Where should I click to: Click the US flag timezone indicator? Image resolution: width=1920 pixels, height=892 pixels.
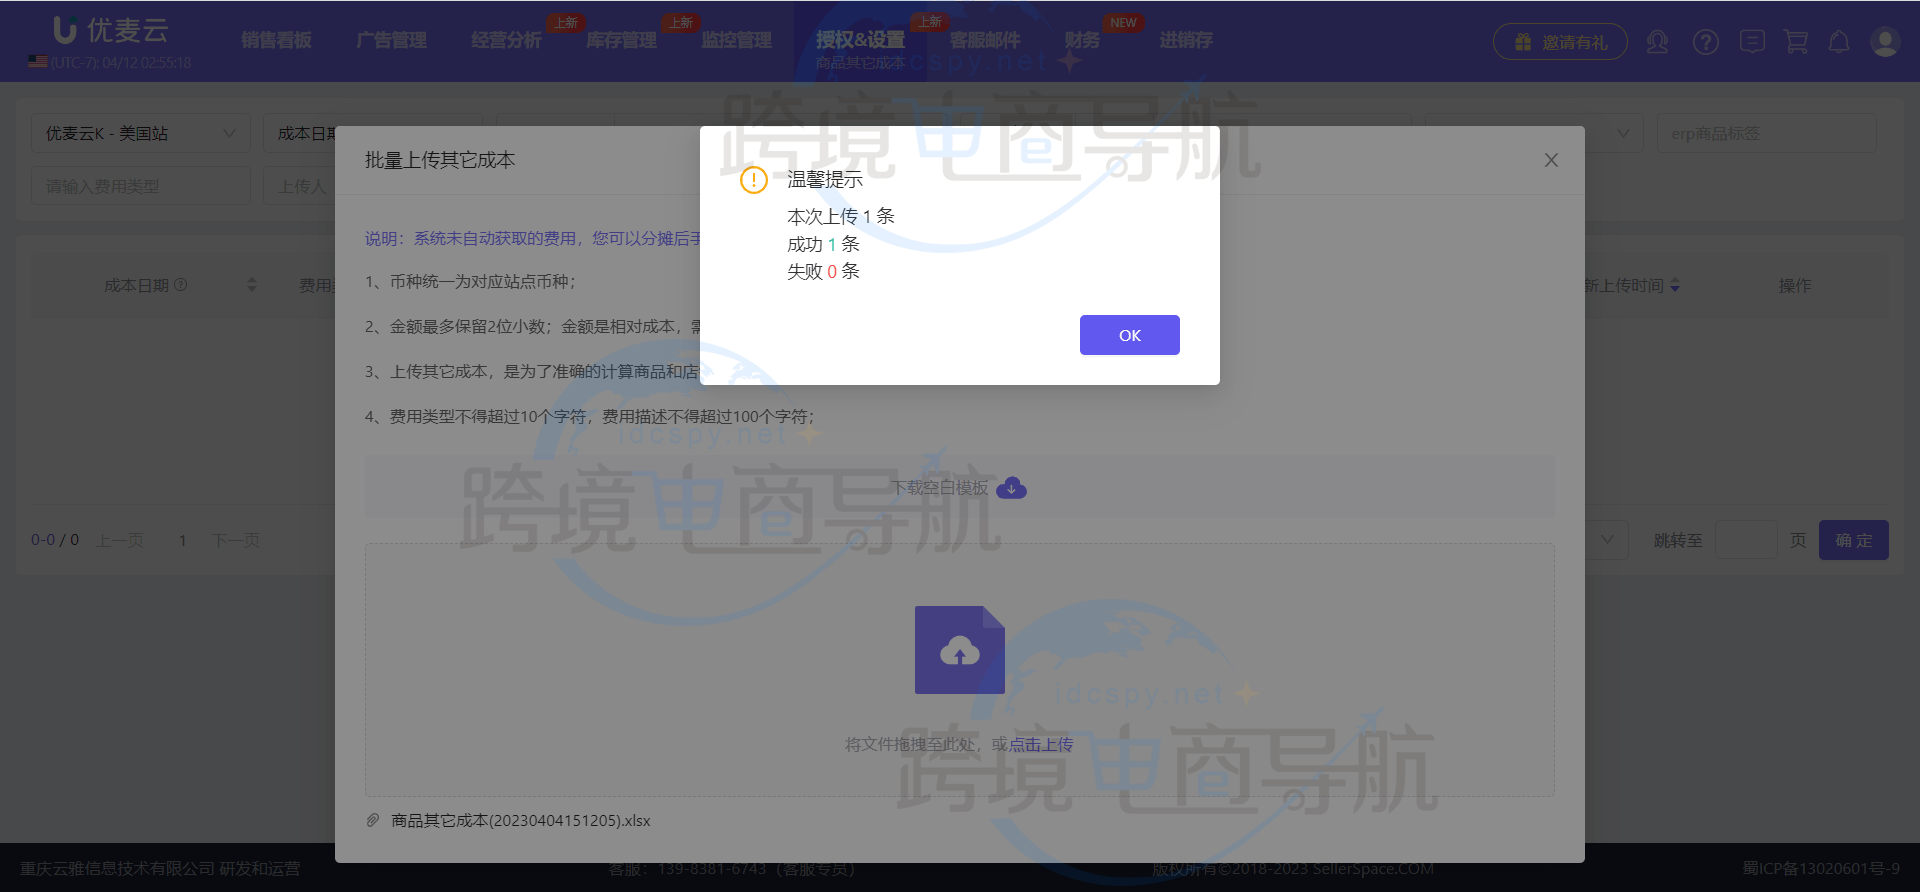coord(38,62)
